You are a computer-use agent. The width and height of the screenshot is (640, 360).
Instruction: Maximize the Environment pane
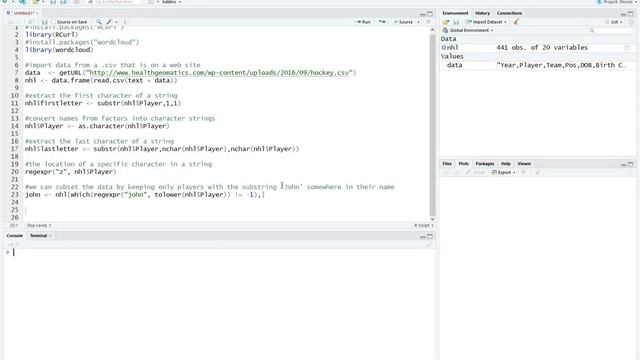coord(631,14)
